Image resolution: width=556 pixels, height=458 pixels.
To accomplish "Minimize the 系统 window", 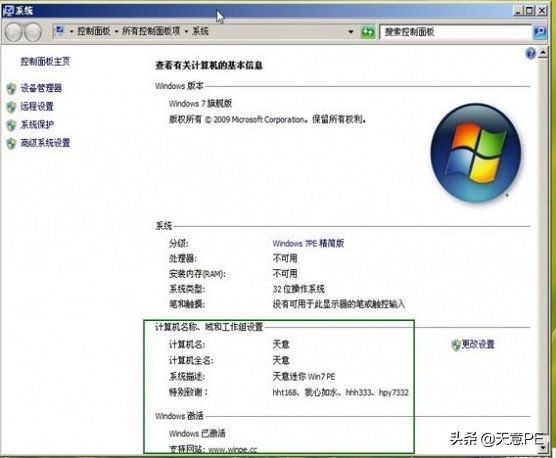I will click(518, 11).
